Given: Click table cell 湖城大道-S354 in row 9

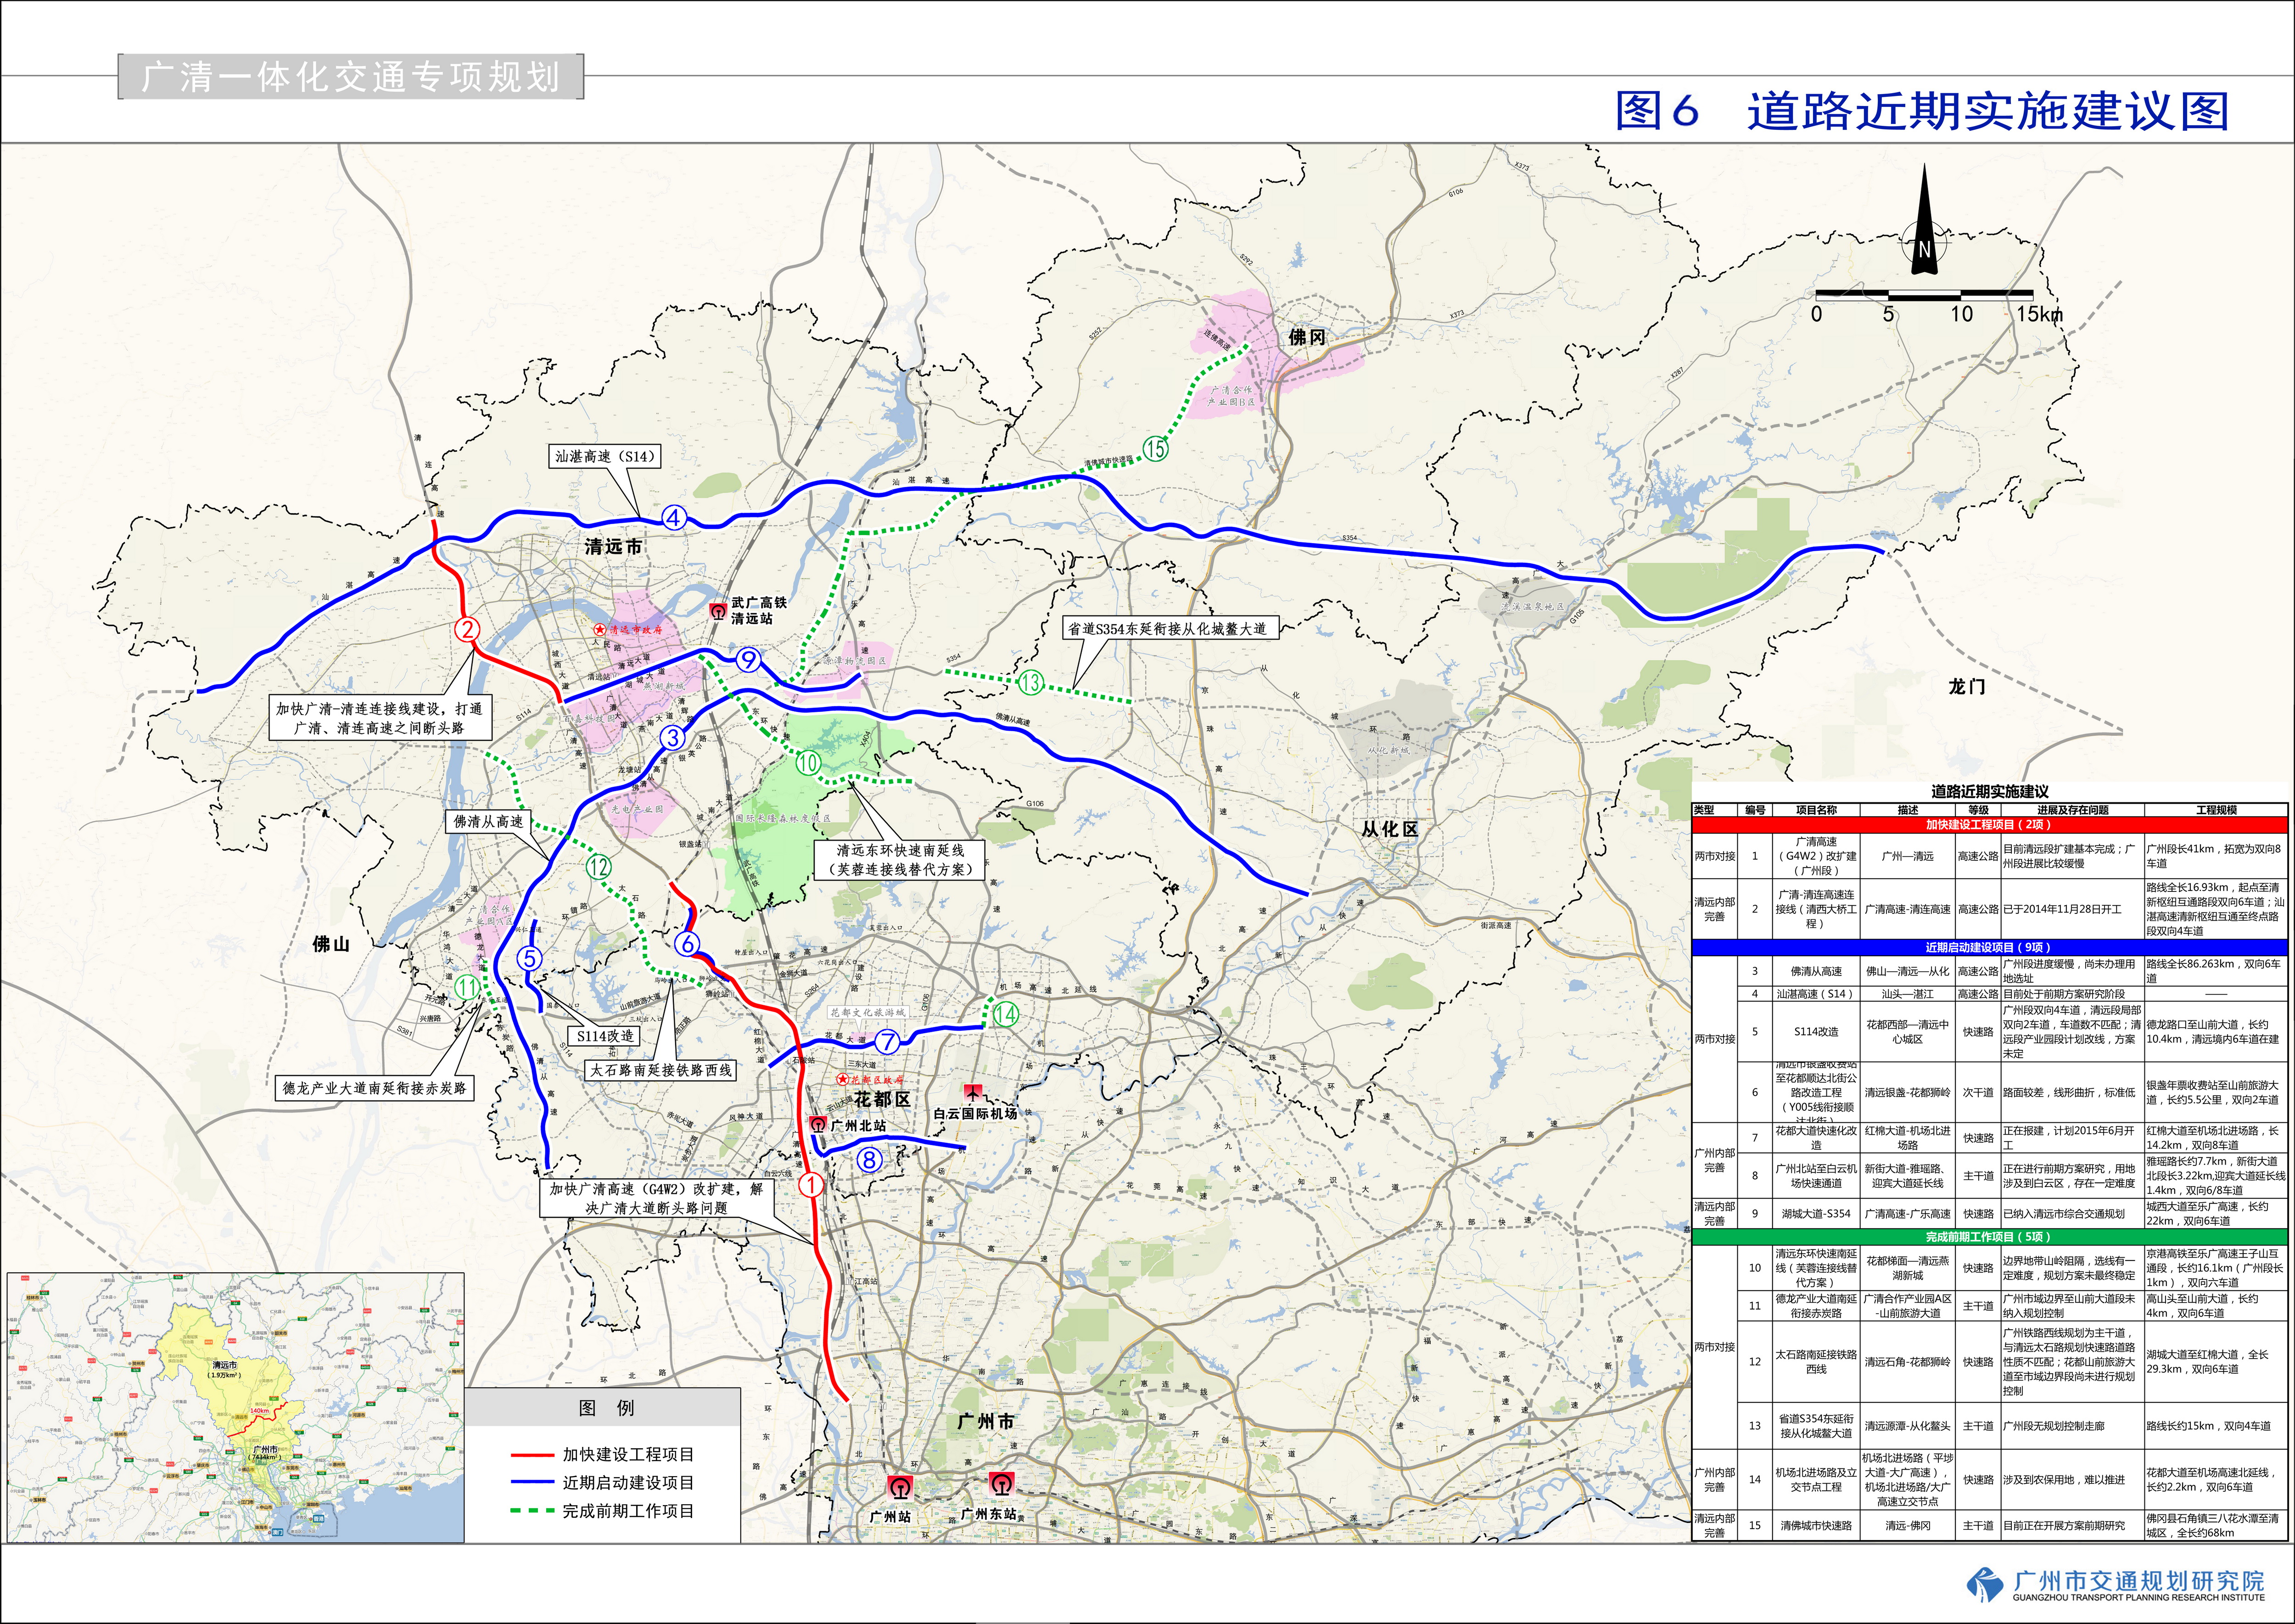Looking at the screenshot, I should tap(1816, 1213).
